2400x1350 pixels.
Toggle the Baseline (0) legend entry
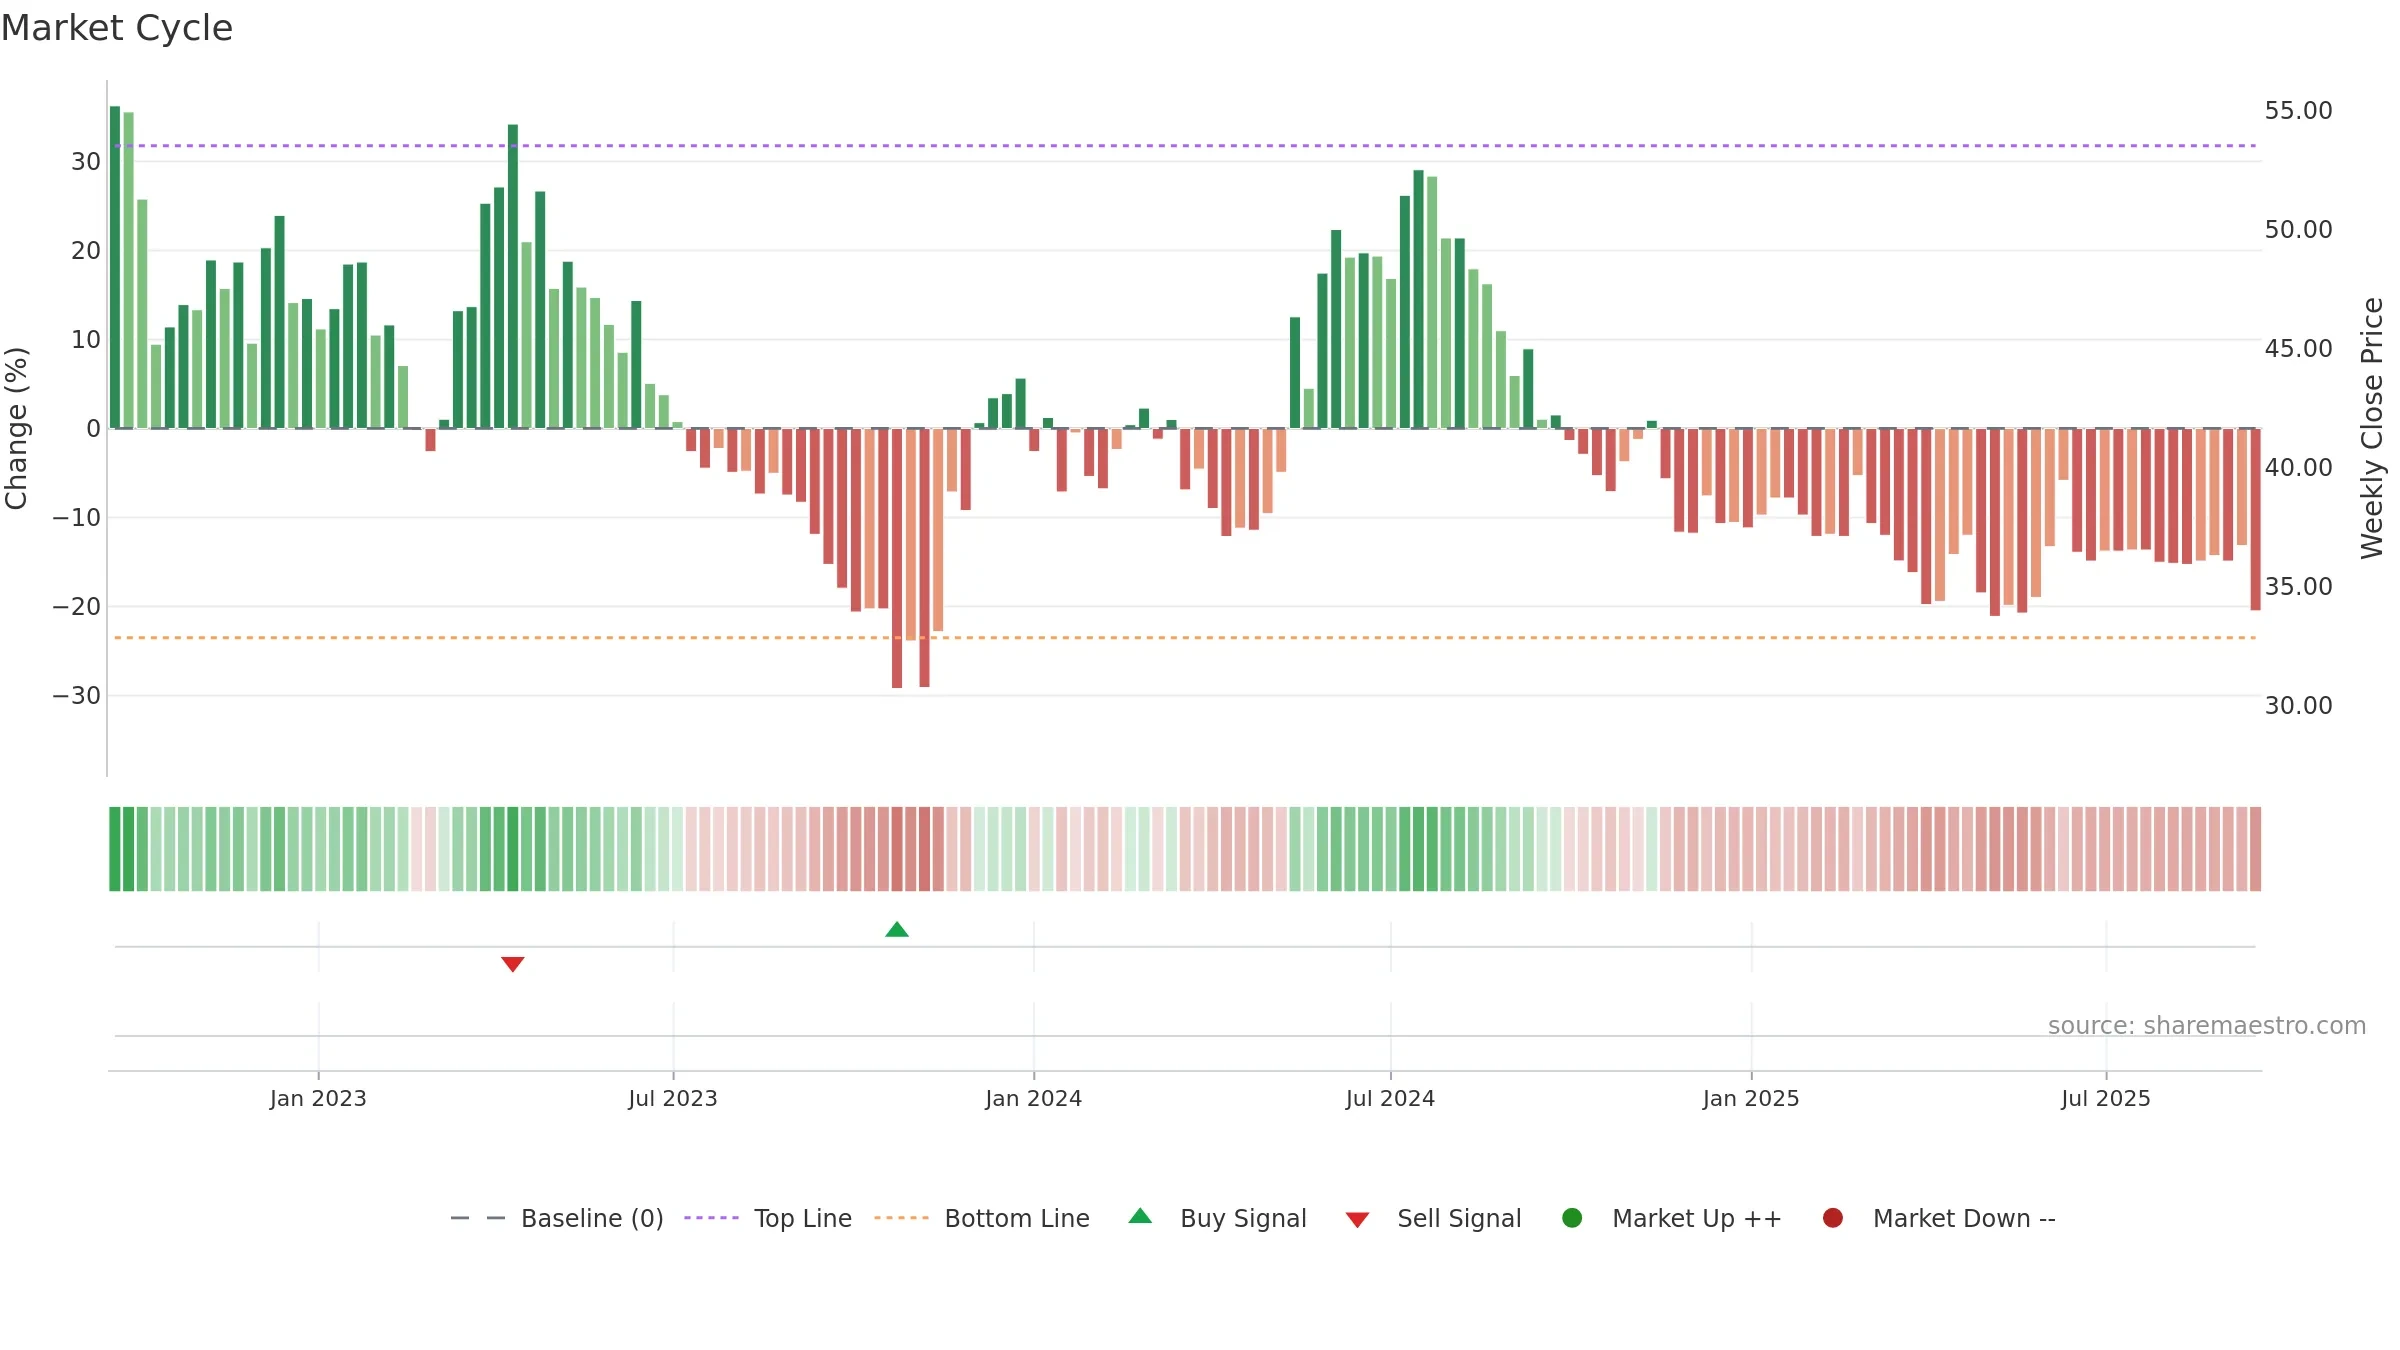pos(557,1218)
